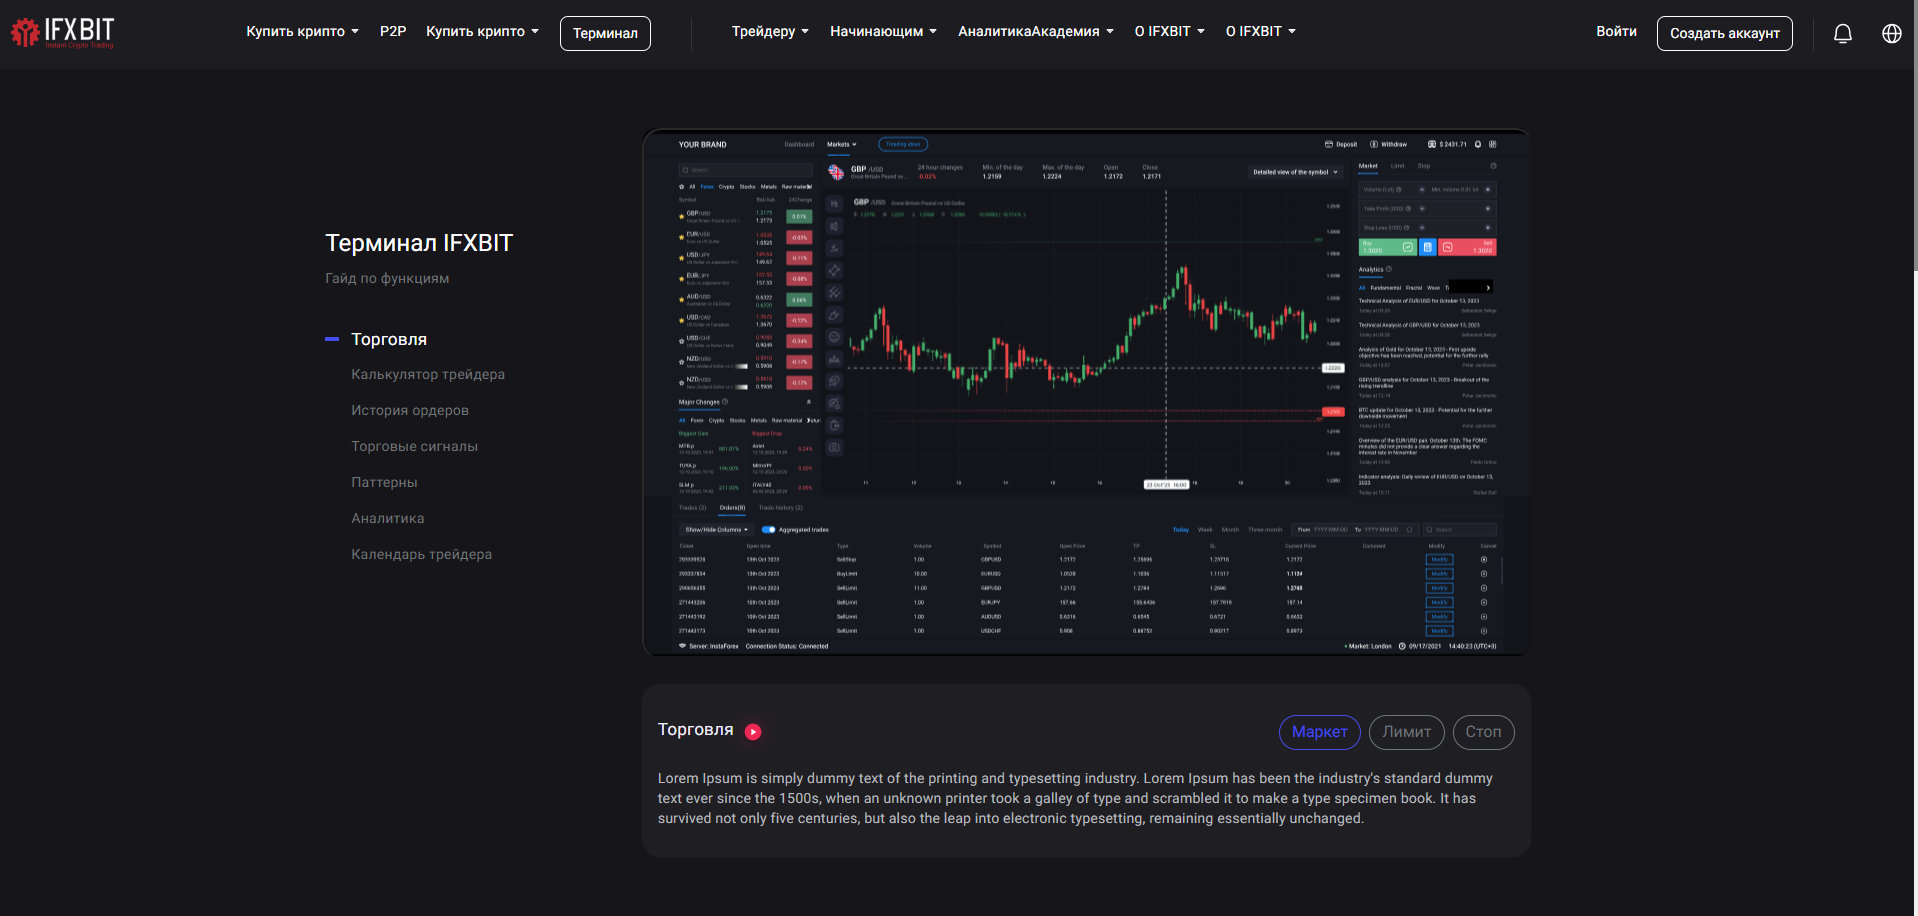Expand О IFXBIT menu next to АналитикаАкадемия

[x=1169, y=32]
